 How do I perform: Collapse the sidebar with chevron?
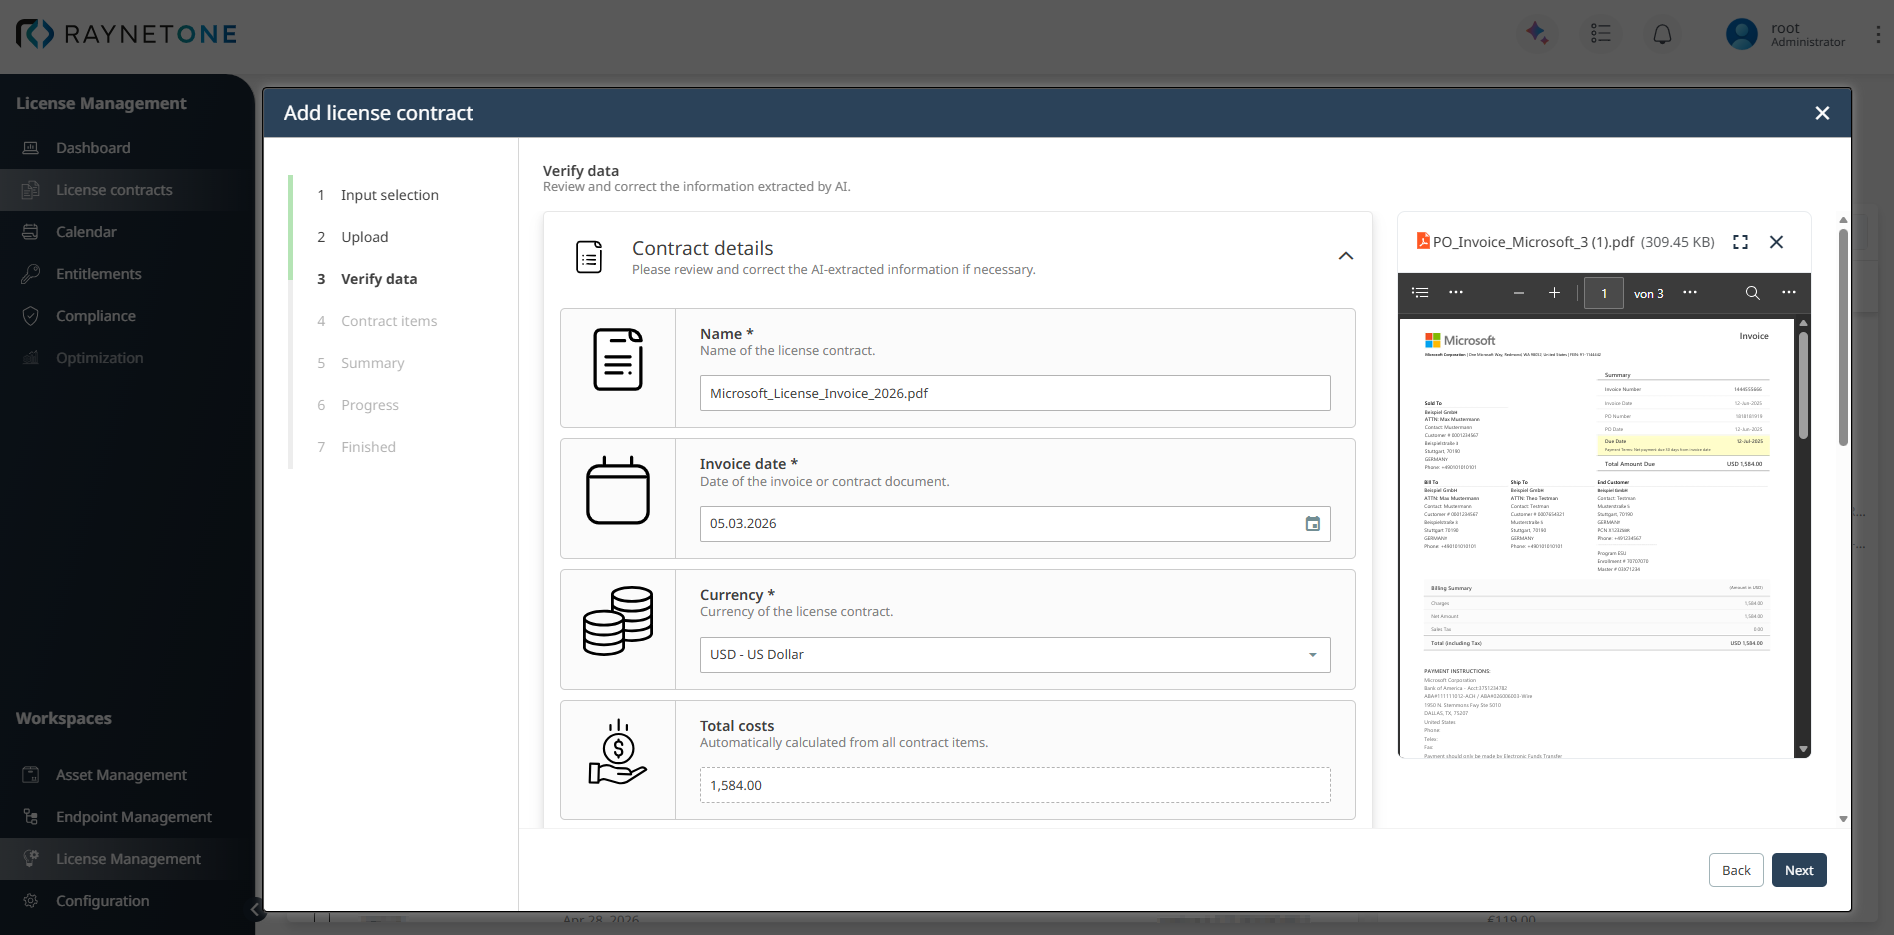click(255, 909)
